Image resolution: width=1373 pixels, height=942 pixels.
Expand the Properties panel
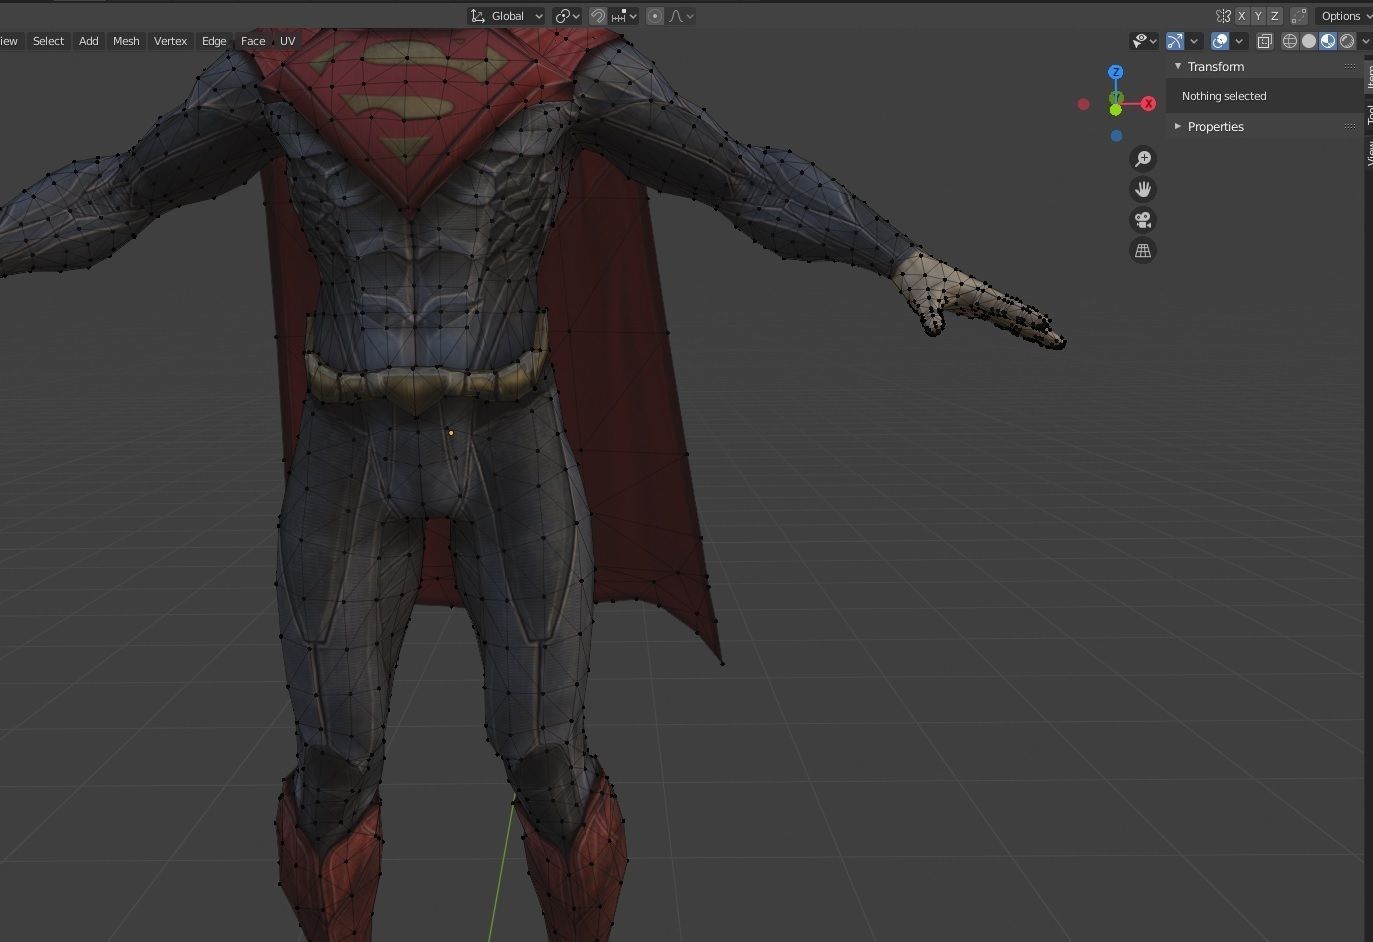[1178, 127]
